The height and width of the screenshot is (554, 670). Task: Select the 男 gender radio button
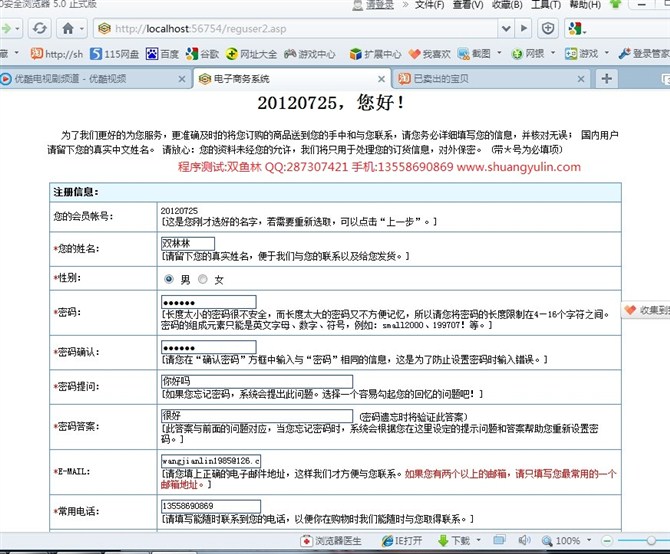[169, 279]
